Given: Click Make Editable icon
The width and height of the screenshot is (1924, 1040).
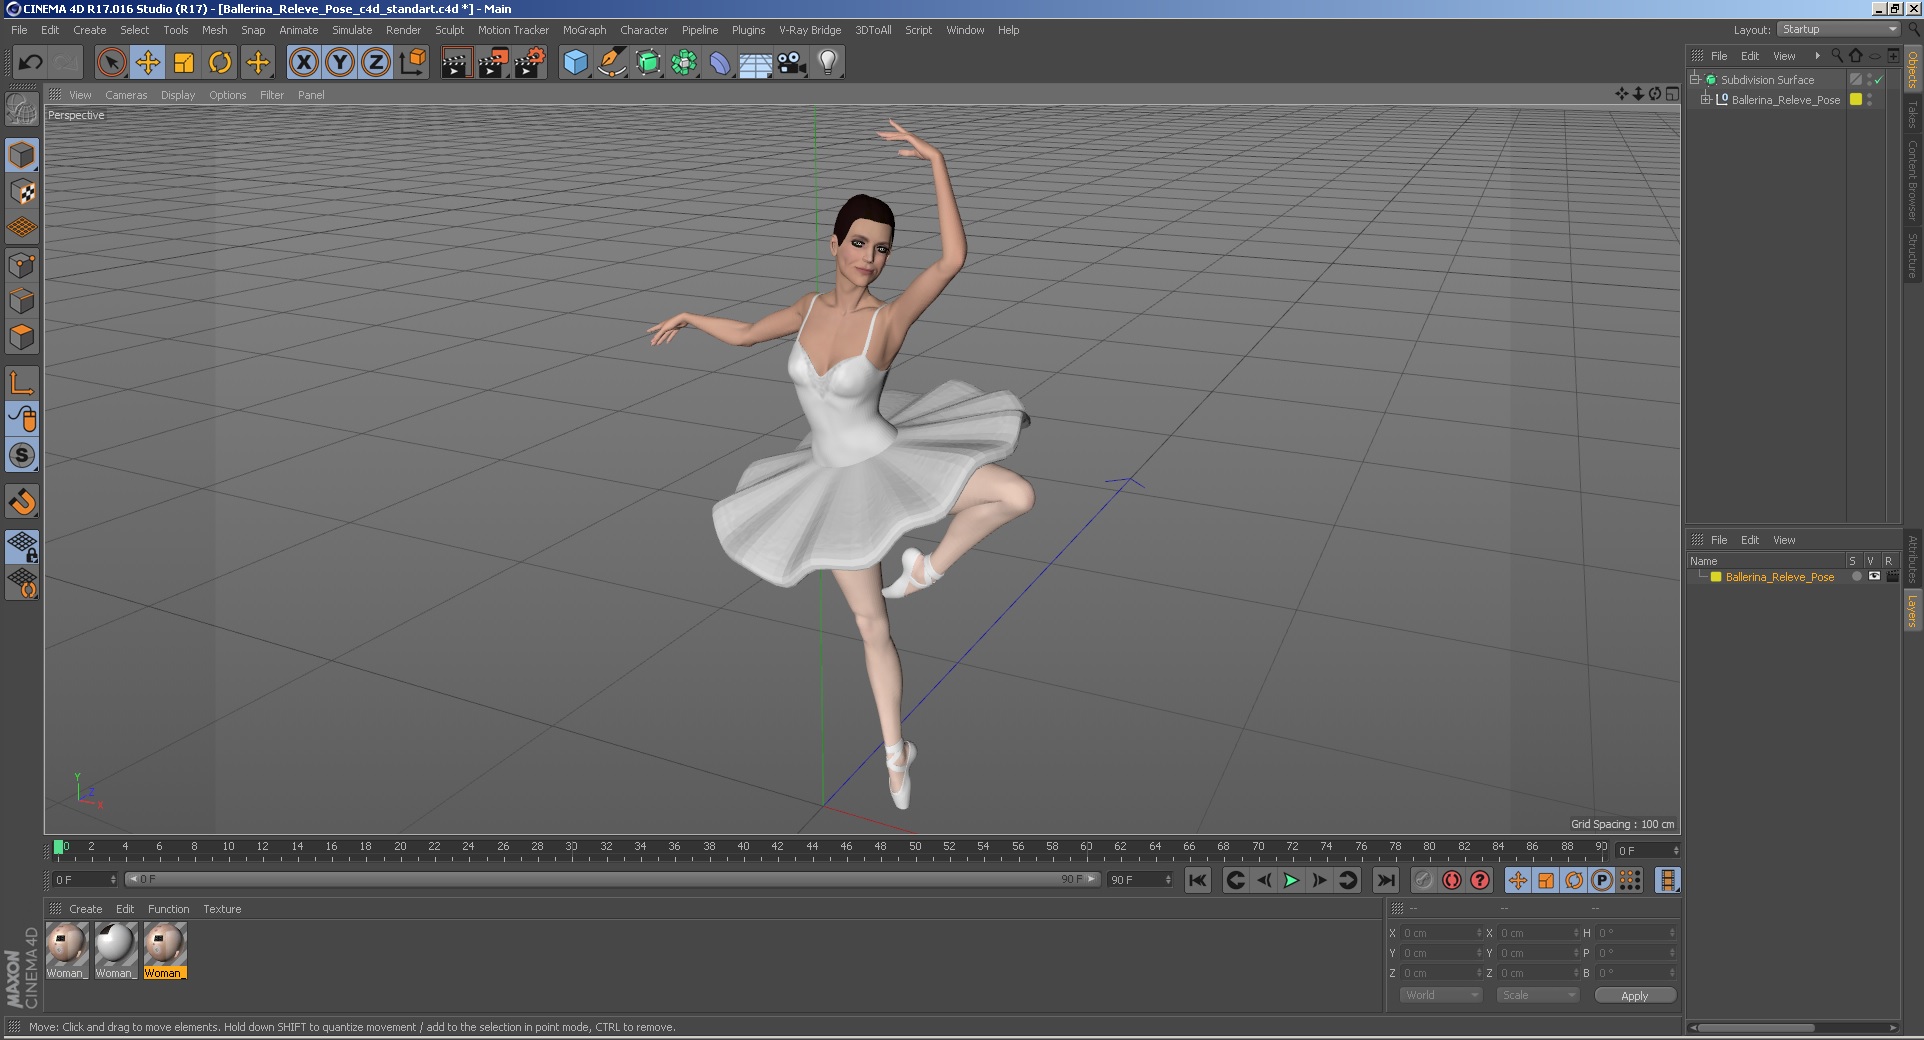Looking at the screenshot, I should (22, 109).
